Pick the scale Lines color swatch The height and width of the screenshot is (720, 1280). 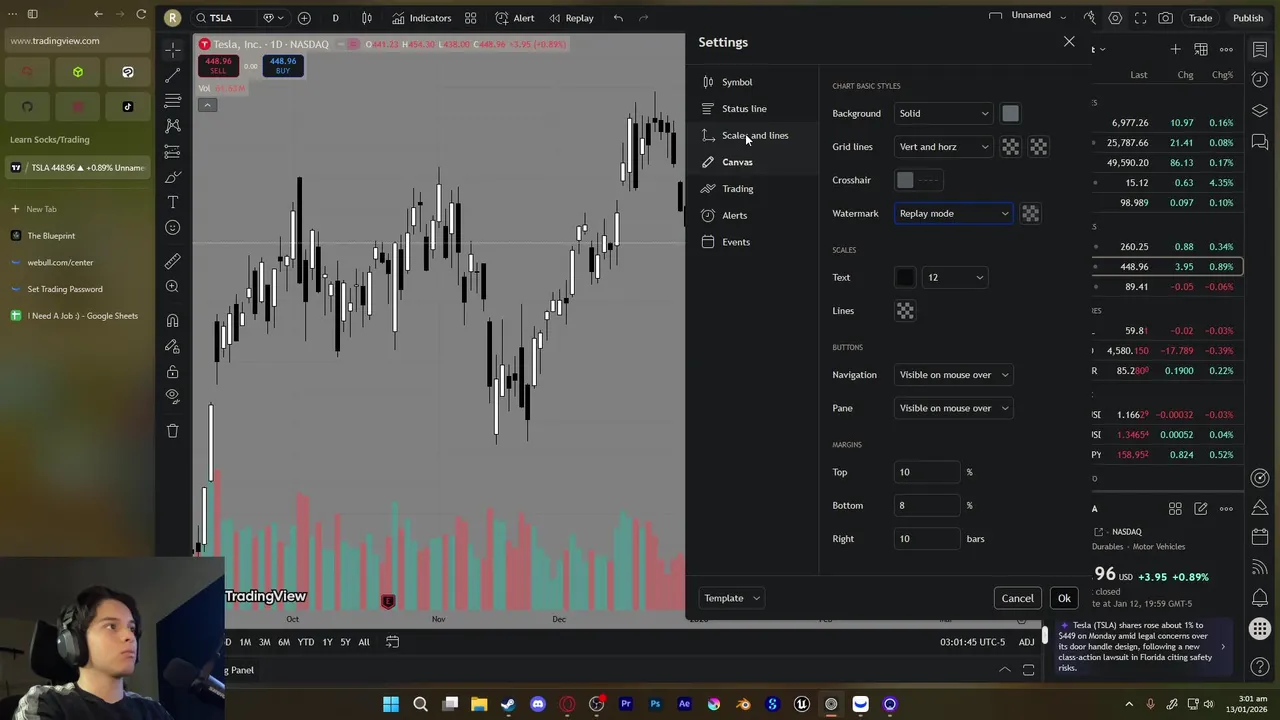pyautogui.click(x=905, y=311)
